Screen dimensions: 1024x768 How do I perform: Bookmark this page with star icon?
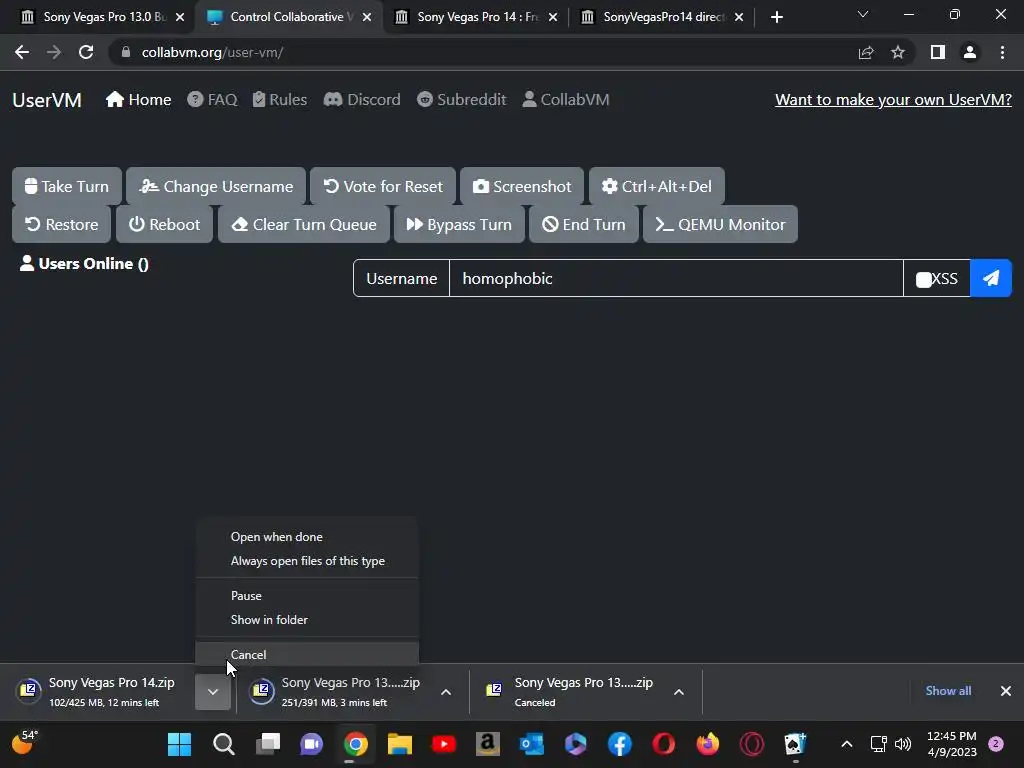[898, 52]
